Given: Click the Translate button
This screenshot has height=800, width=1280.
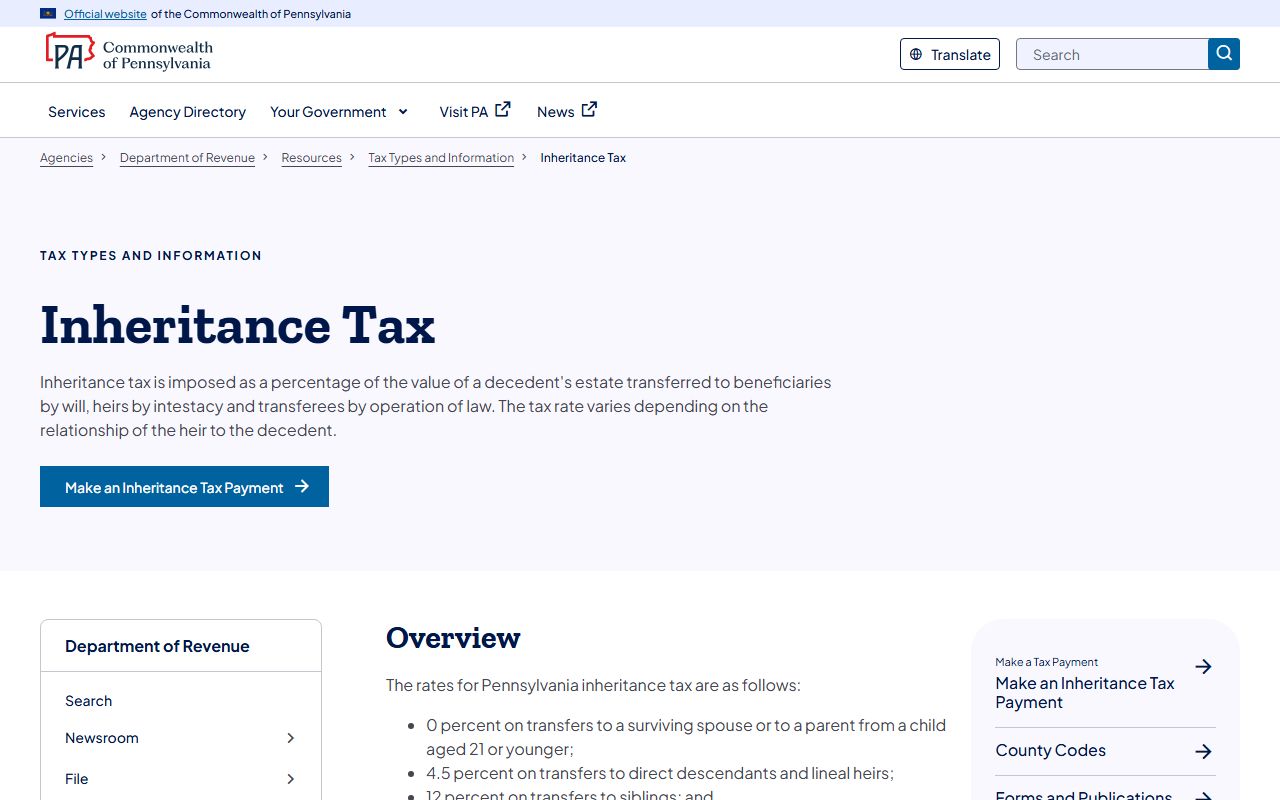Looking at the screenshot, I should [x=950, y=54].
